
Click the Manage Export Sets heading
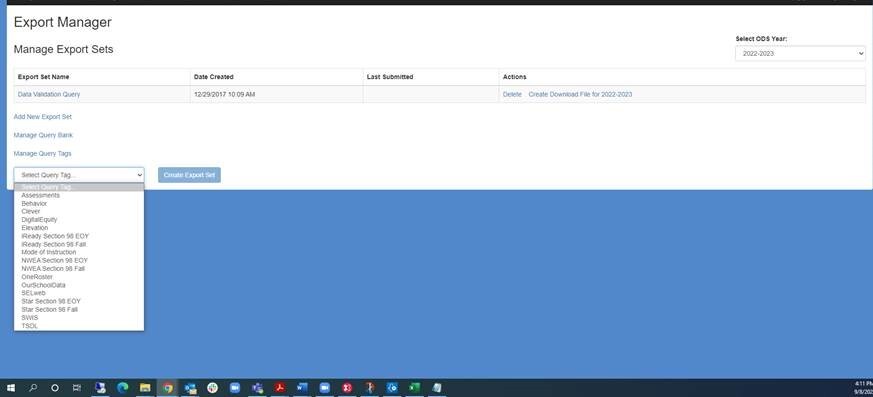click(x=63, y=50)
